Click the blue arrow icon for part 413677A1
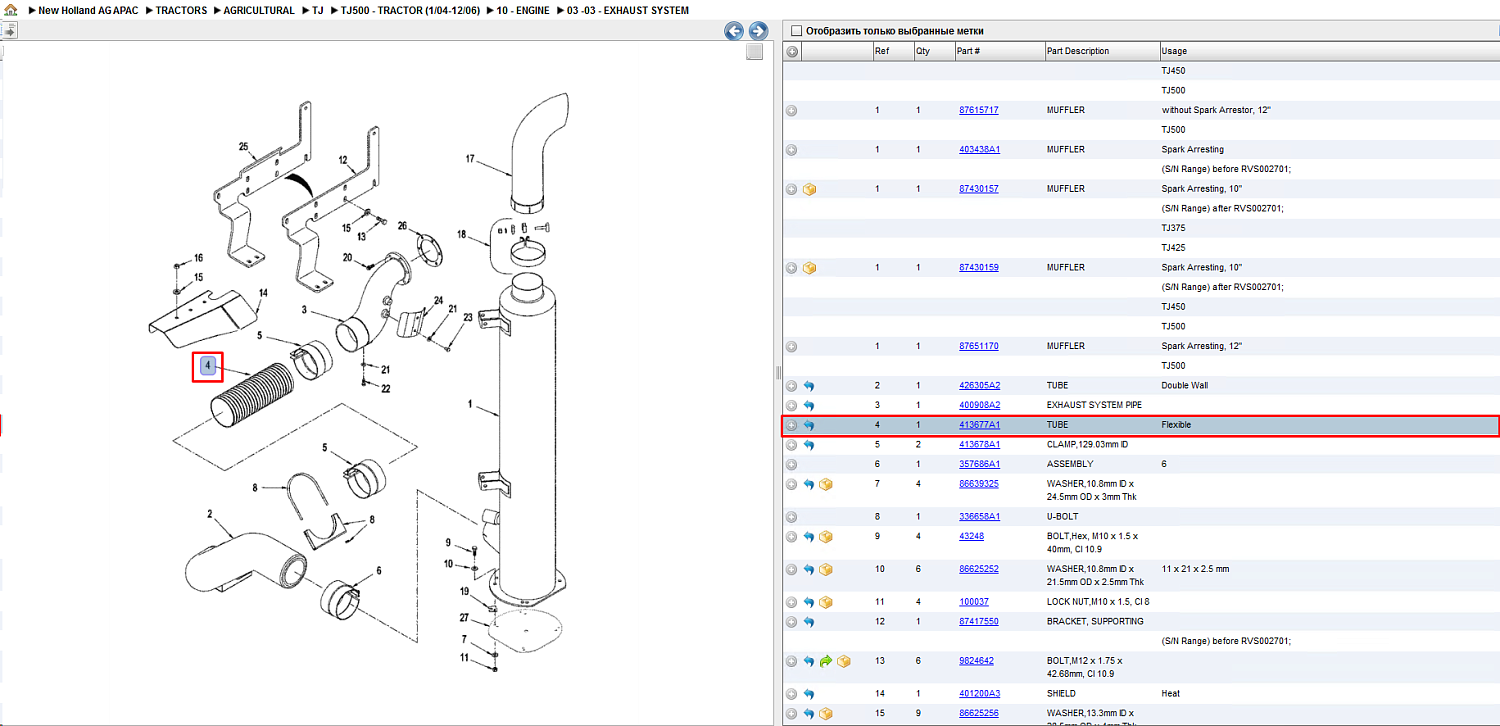This screenshot has width=1500, height=726. [809, 425]
